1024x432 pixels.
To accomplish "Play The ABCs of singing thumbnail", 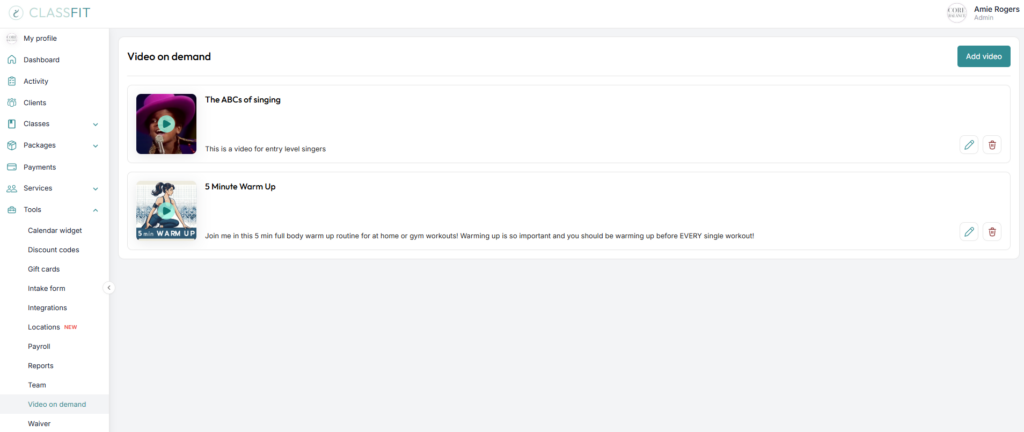I will 166,124.
